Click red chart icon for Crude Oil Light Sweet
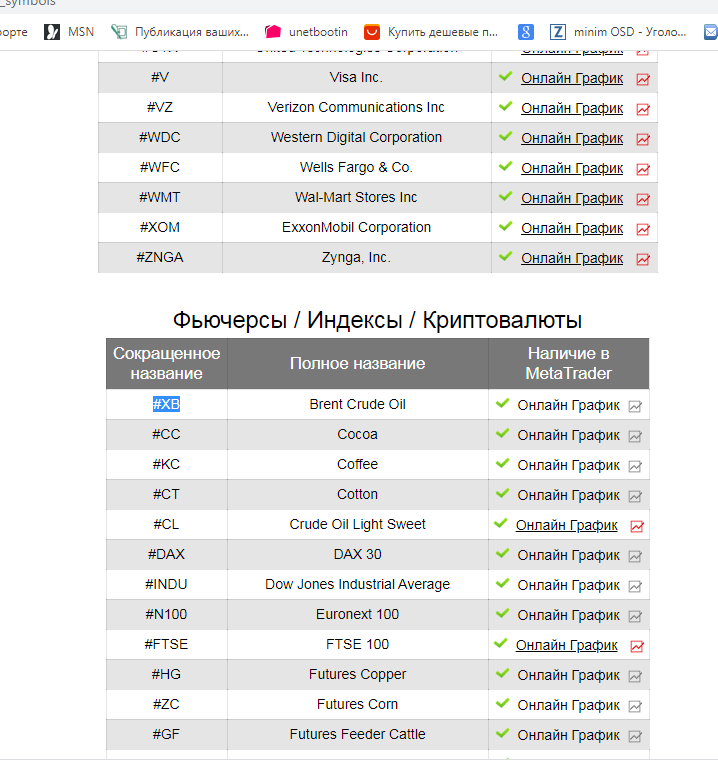This screenshot has width=718, height=779. (x=637, y=526)
